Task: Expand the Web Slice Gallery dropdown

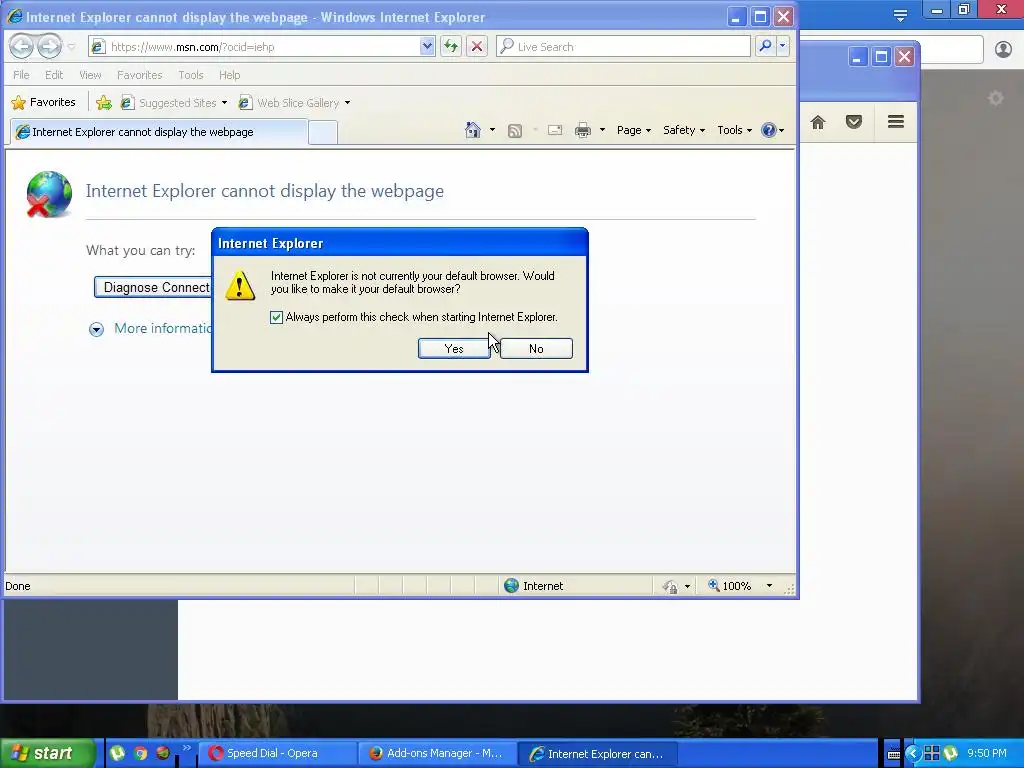Action: pyautogui.click(x=347, y=103)
